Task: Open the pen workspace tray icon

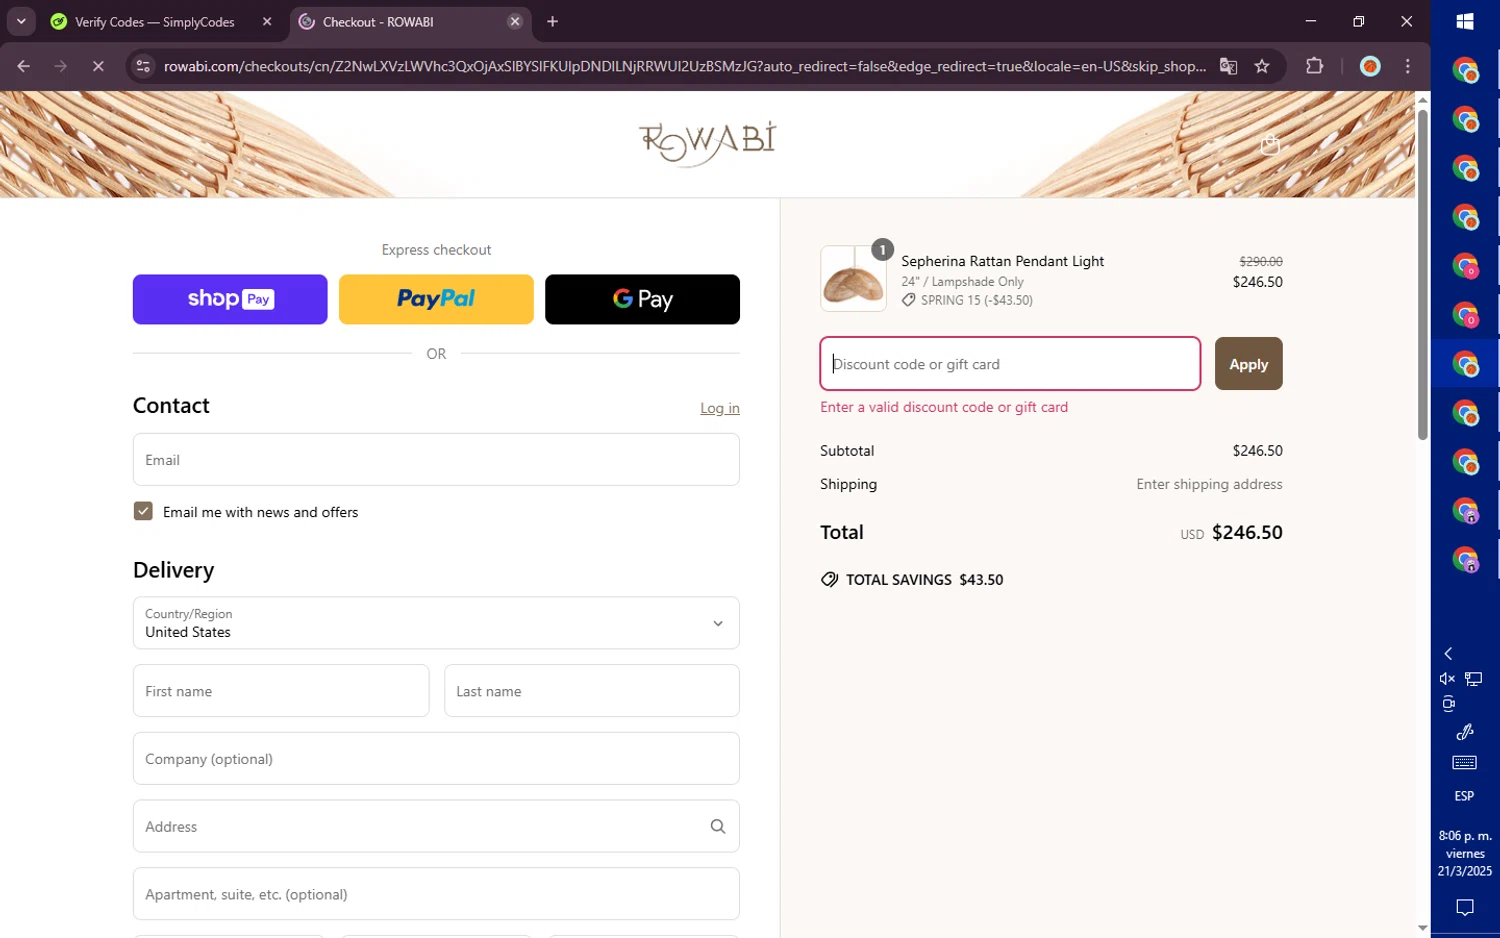Action: pos(1465,732)
